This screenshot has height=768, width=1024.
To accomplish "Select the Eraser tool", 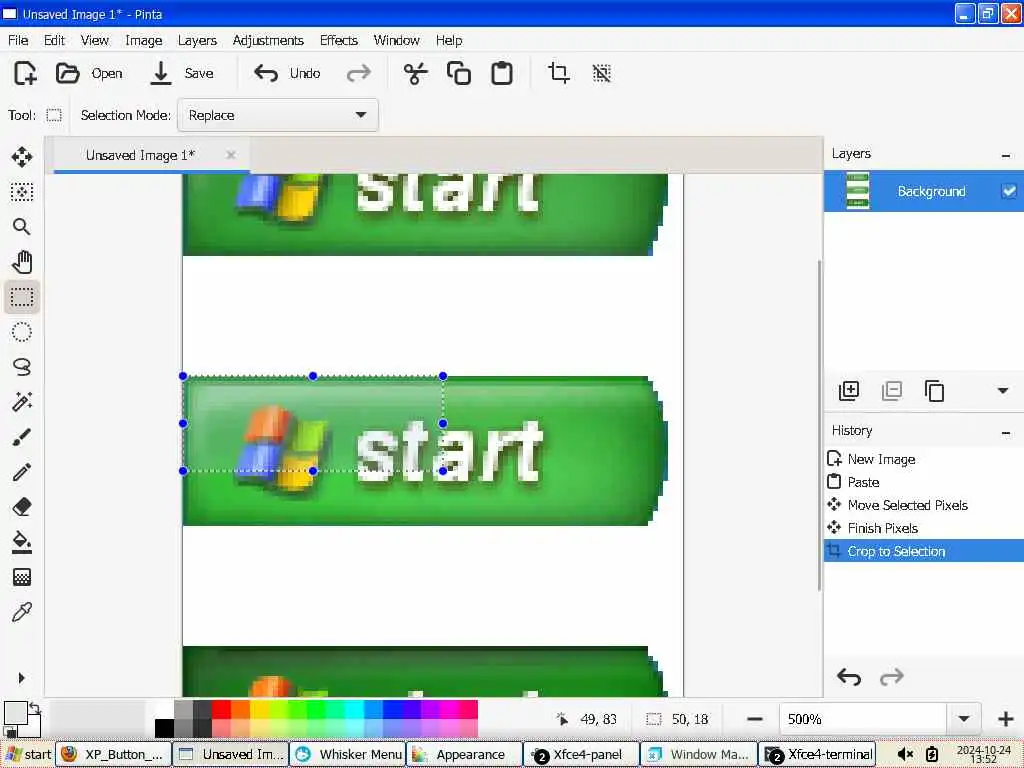I will [22, 507].
